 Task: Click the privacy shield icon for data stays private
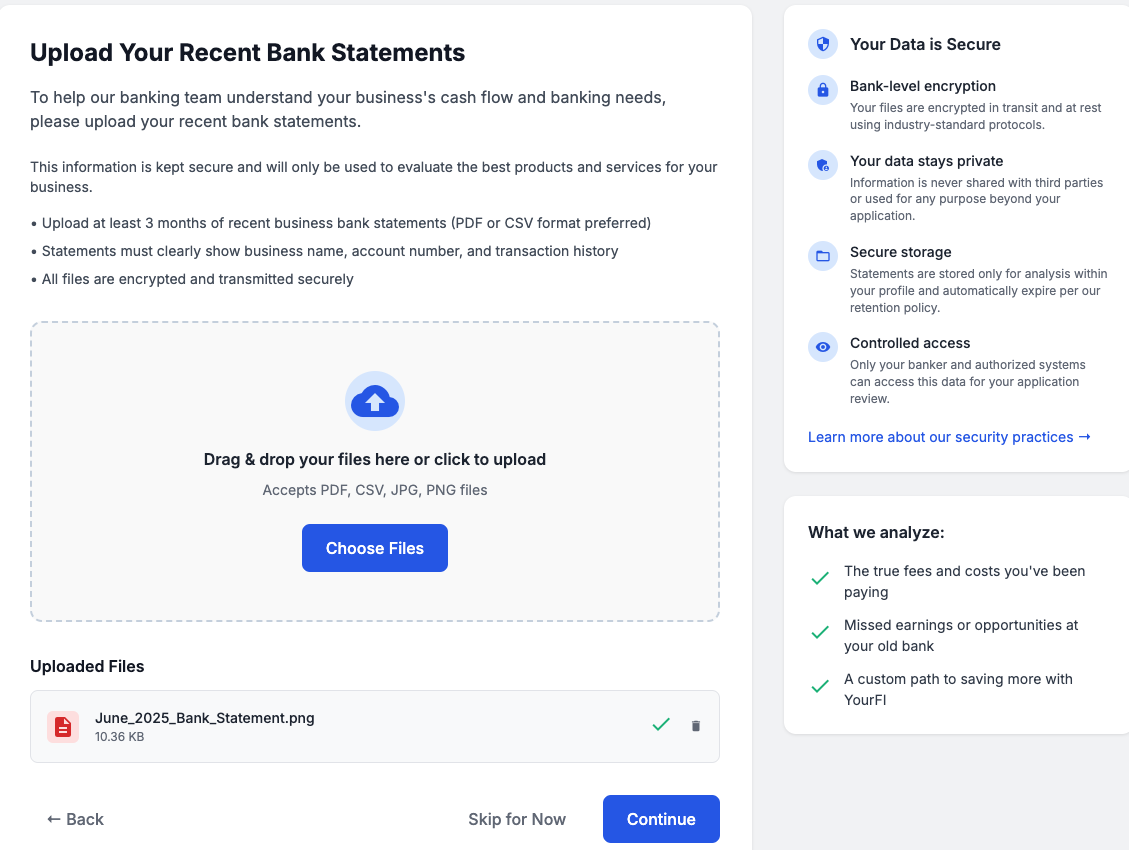pos(823,165)
